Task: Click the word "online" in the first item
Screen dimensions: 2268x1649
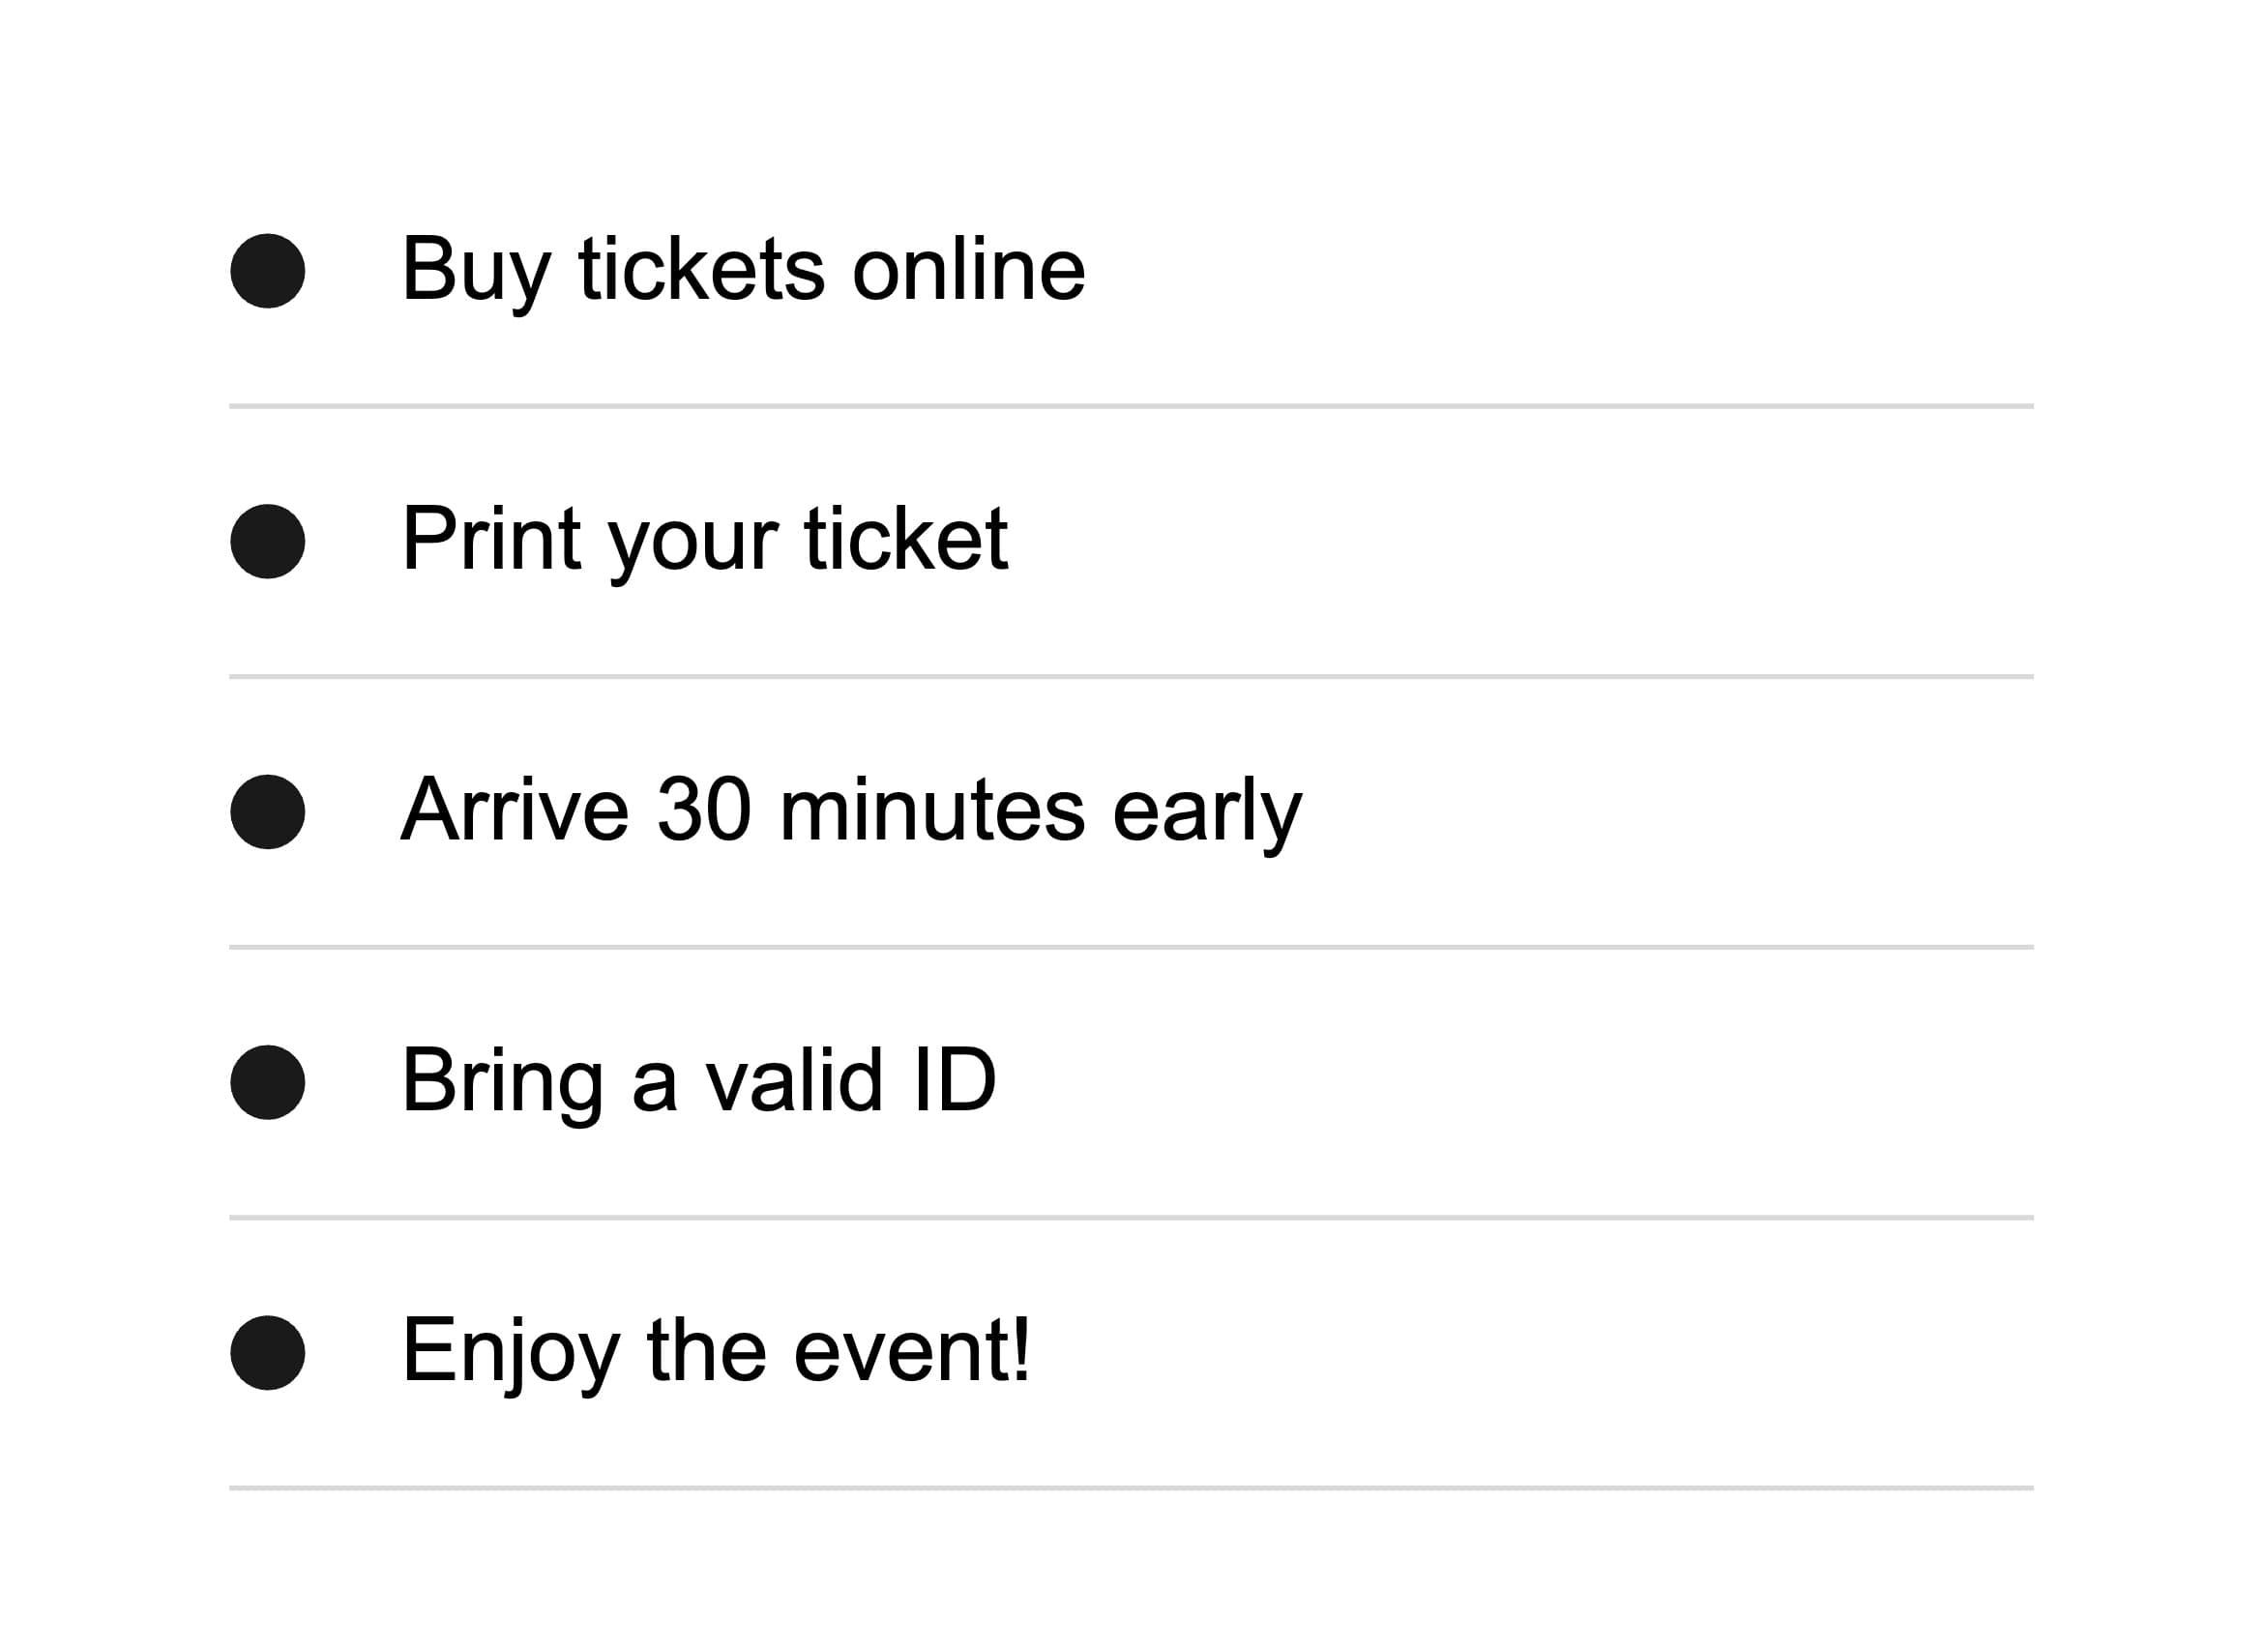Action: click(968, 270)
